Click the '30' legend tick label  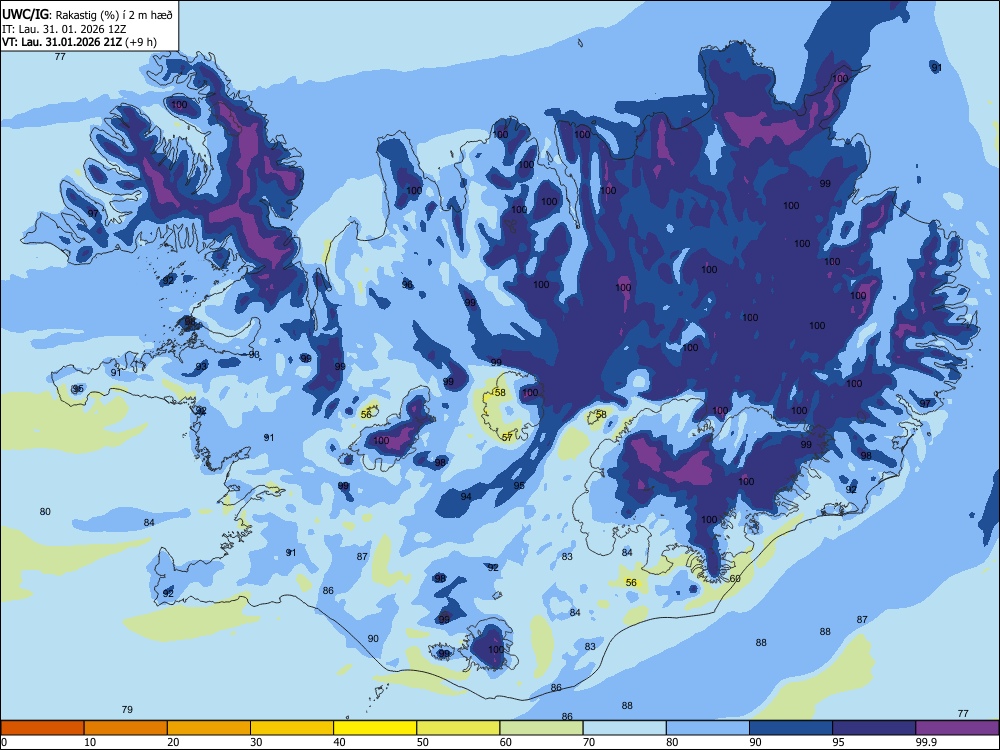coord(256,742)
